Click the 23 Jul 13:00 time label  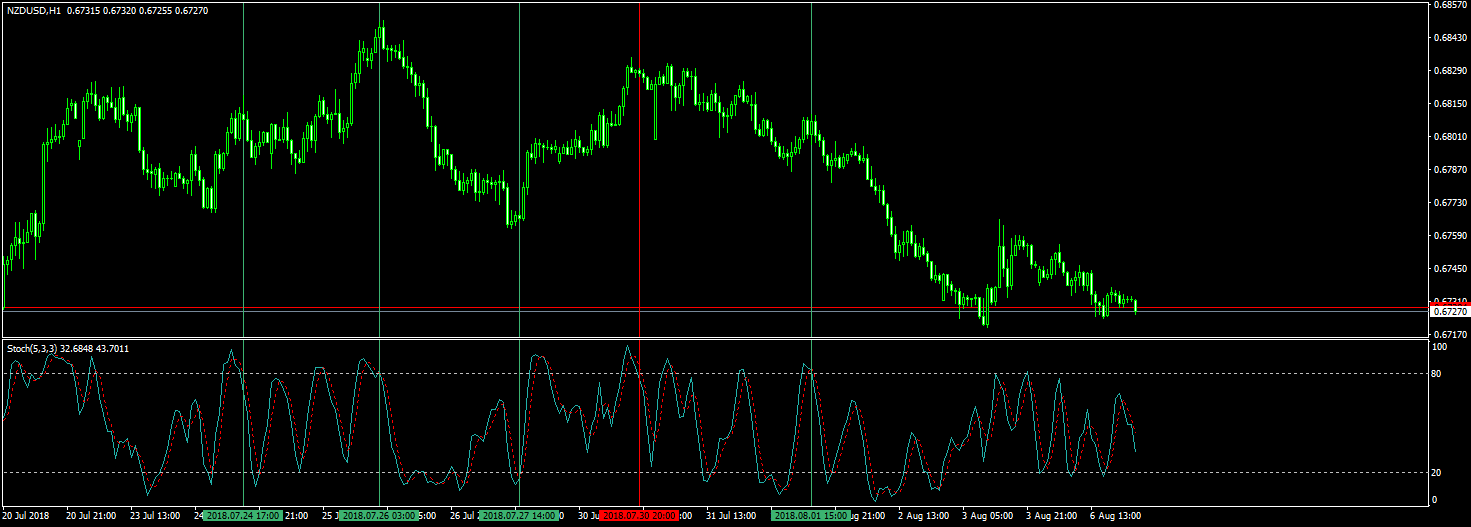click(x=155, y=516)
